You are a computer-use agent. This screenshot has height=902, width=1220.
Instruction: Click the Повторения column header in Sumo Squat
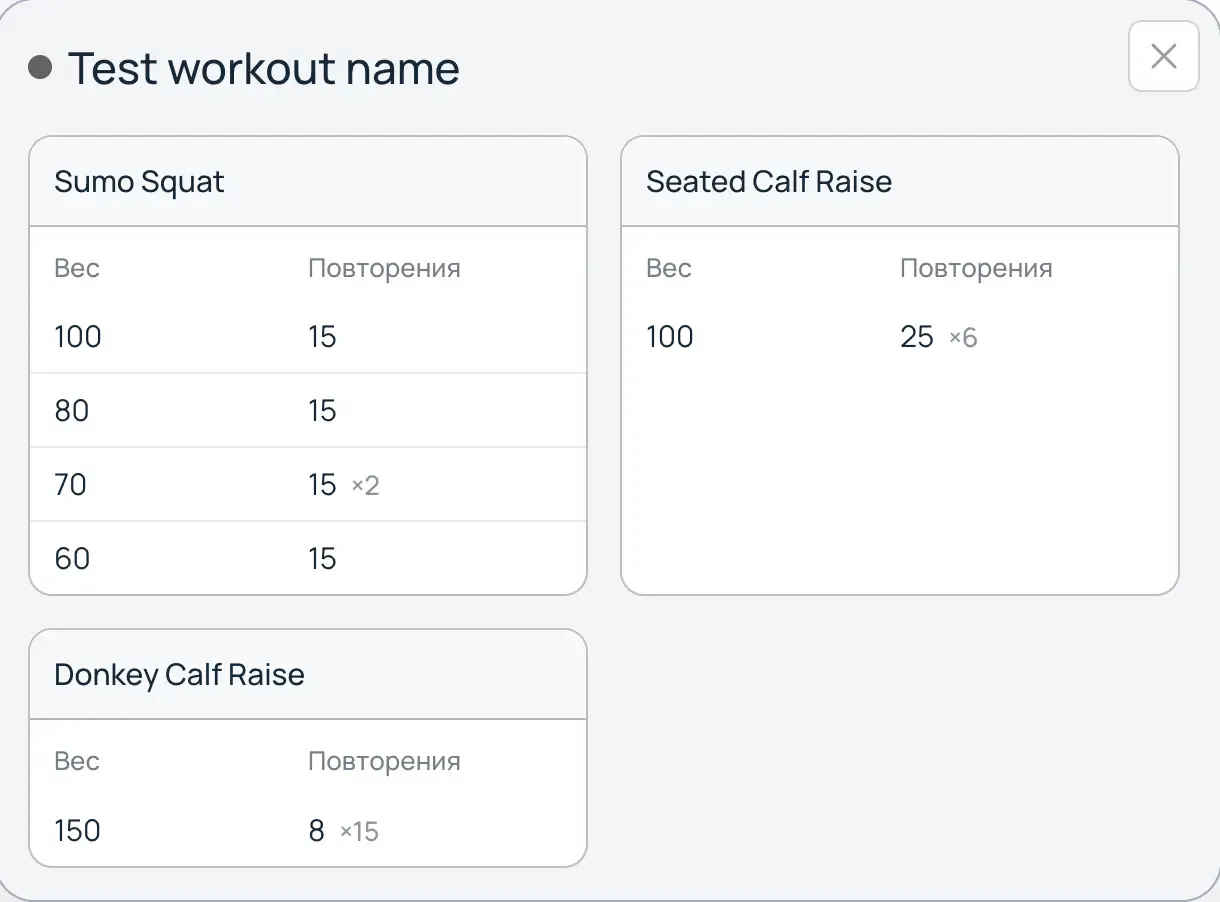click(384, 268)
